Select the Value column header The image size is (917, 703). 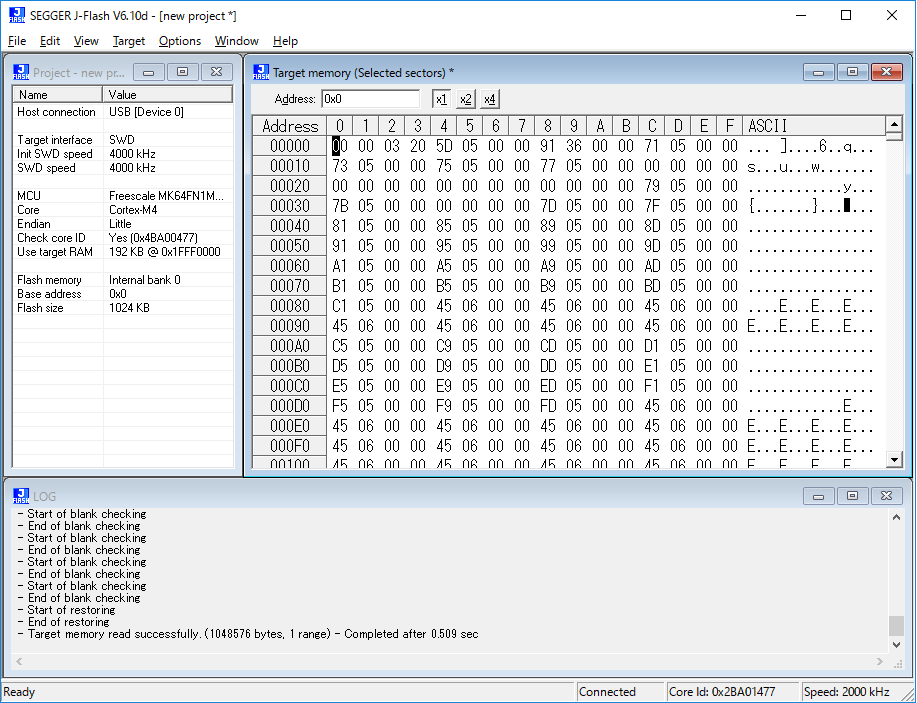(x=168, y=95)
